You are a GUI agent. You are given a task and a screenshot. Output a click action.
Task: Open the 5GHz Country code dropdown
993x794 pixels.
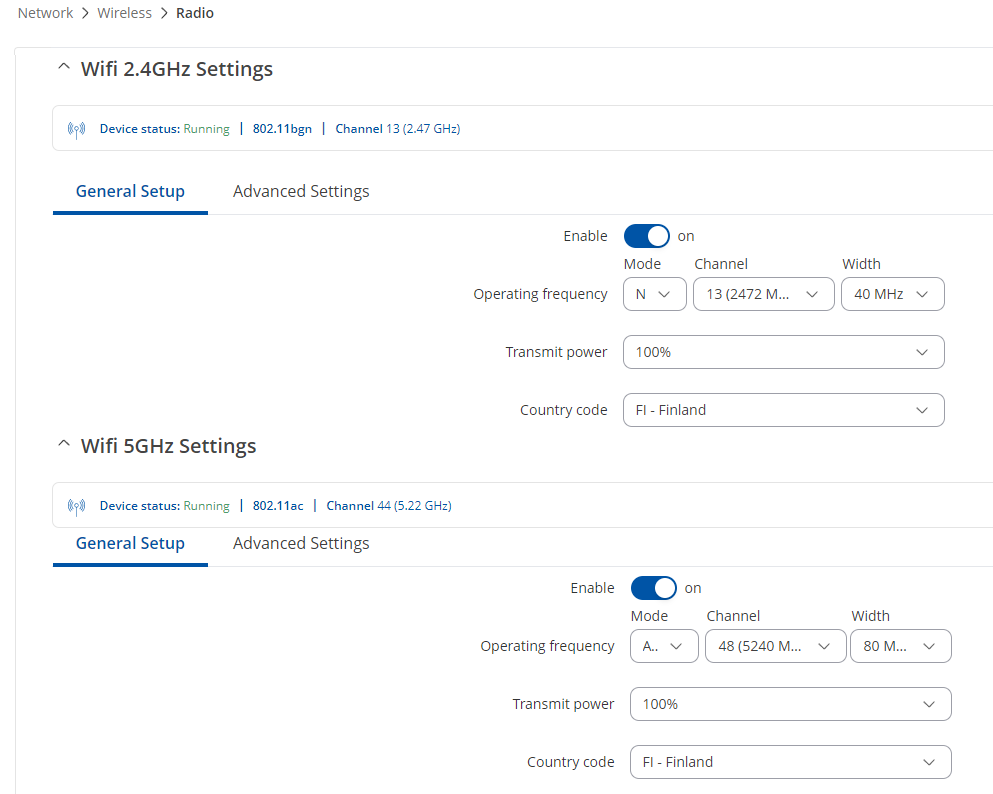[791, 762]
